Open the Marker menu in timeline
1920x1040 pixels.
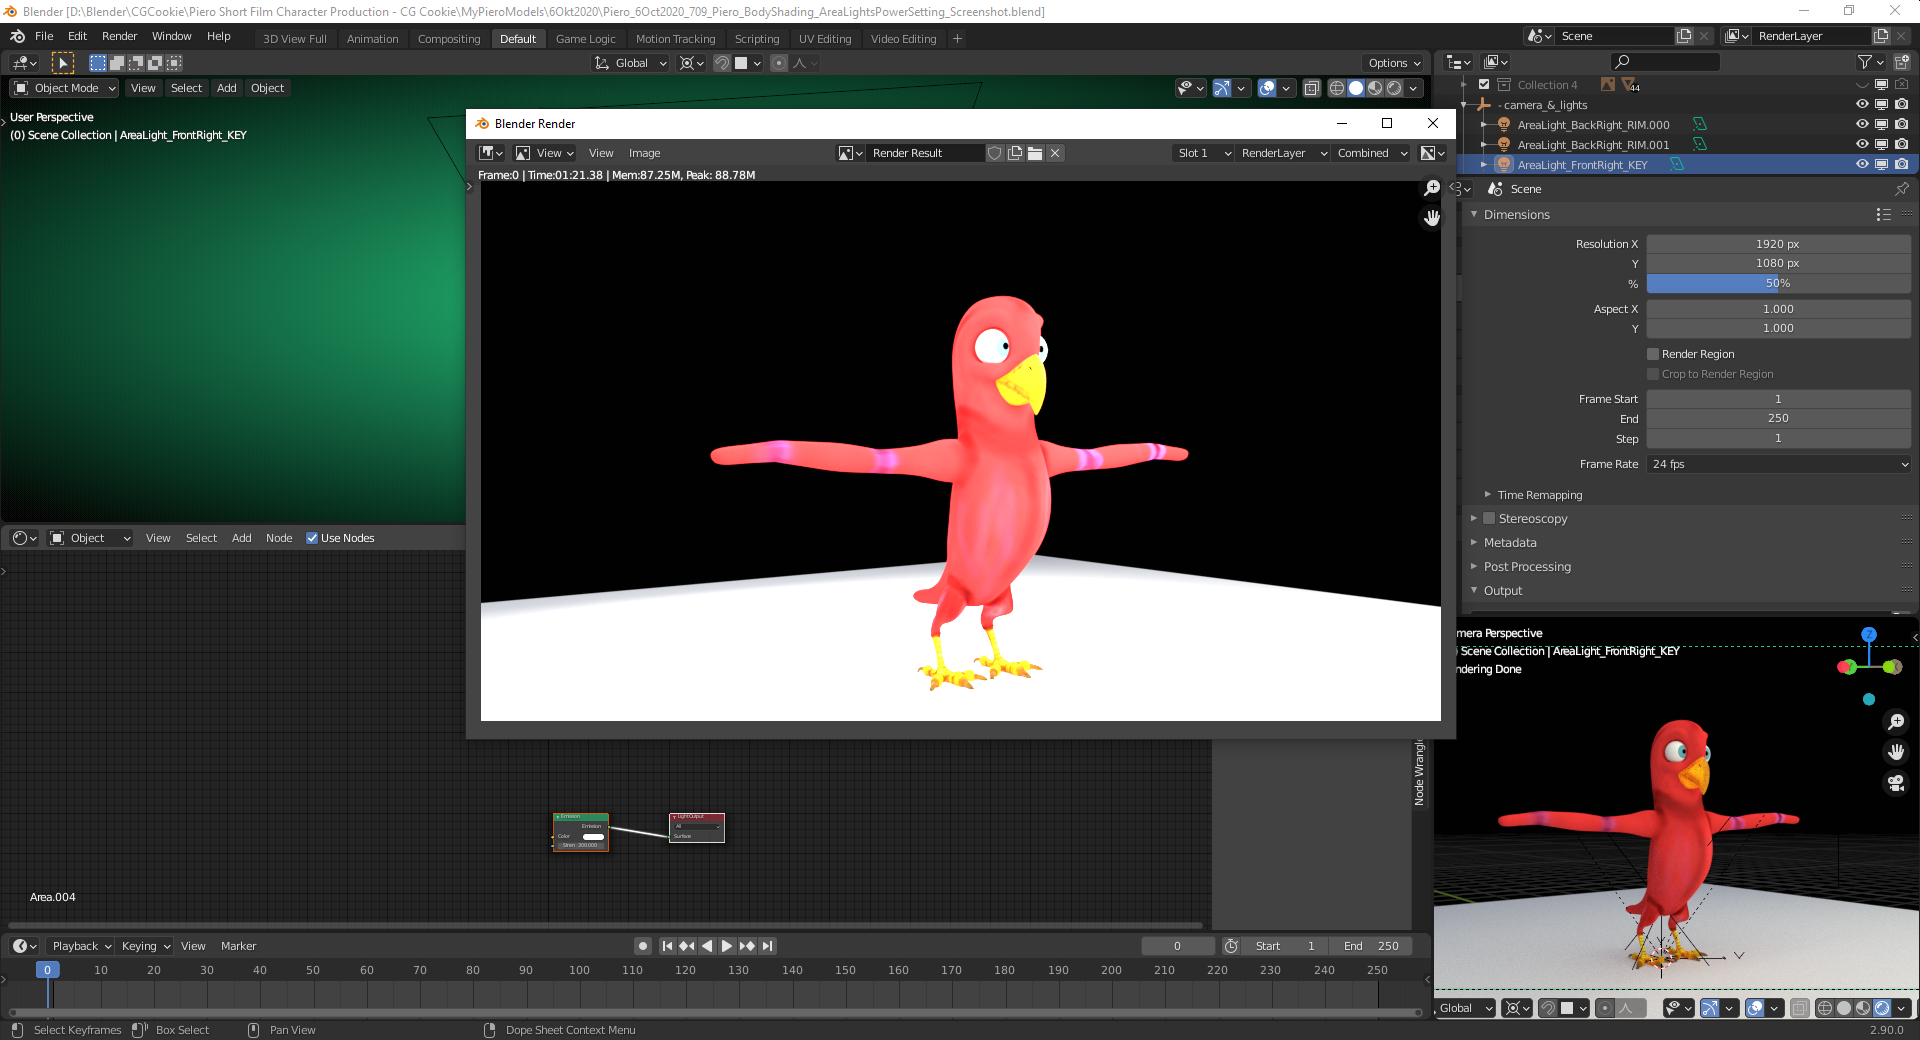point(238,946)
